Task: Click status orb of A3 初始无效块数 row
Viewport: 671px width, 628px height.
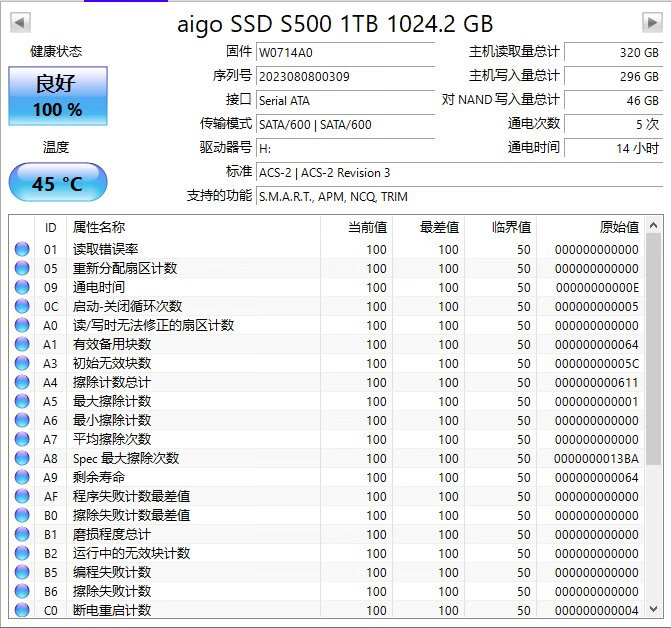Action: click(x=22, y=363)
